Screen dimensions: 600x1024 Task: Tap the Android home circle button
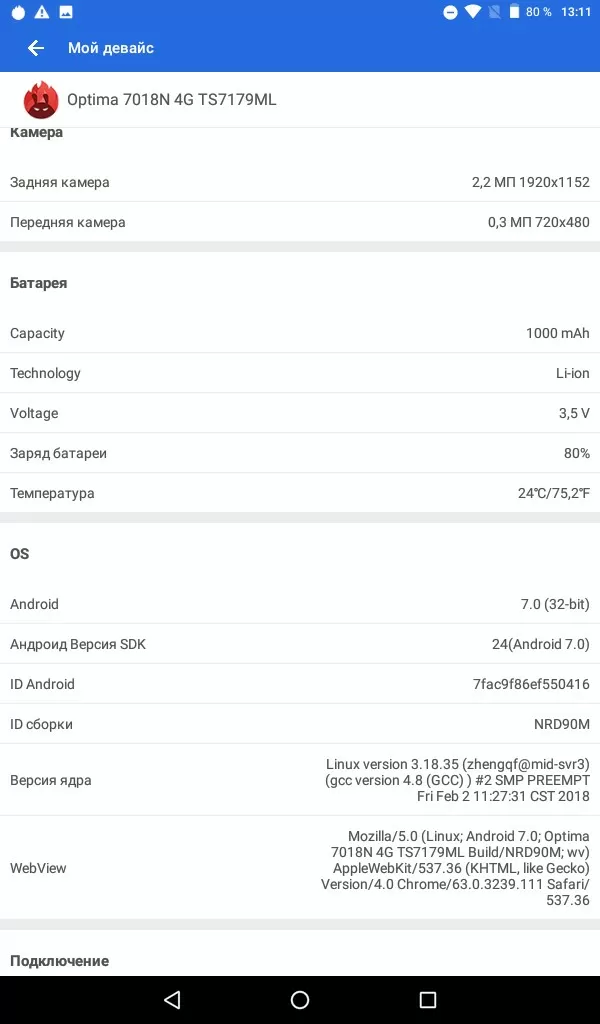[x=300, y=999]
